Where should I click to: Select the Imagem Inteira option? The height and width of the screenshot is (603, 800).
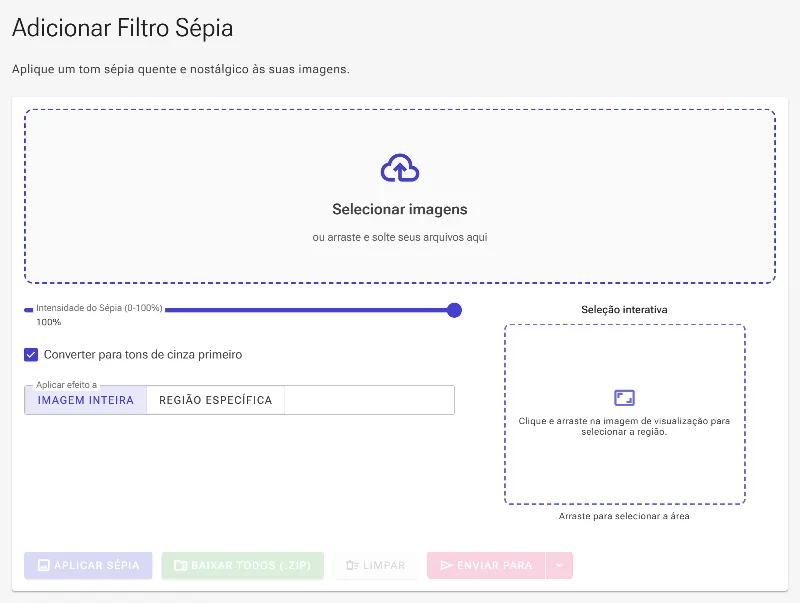pos(86,400)
